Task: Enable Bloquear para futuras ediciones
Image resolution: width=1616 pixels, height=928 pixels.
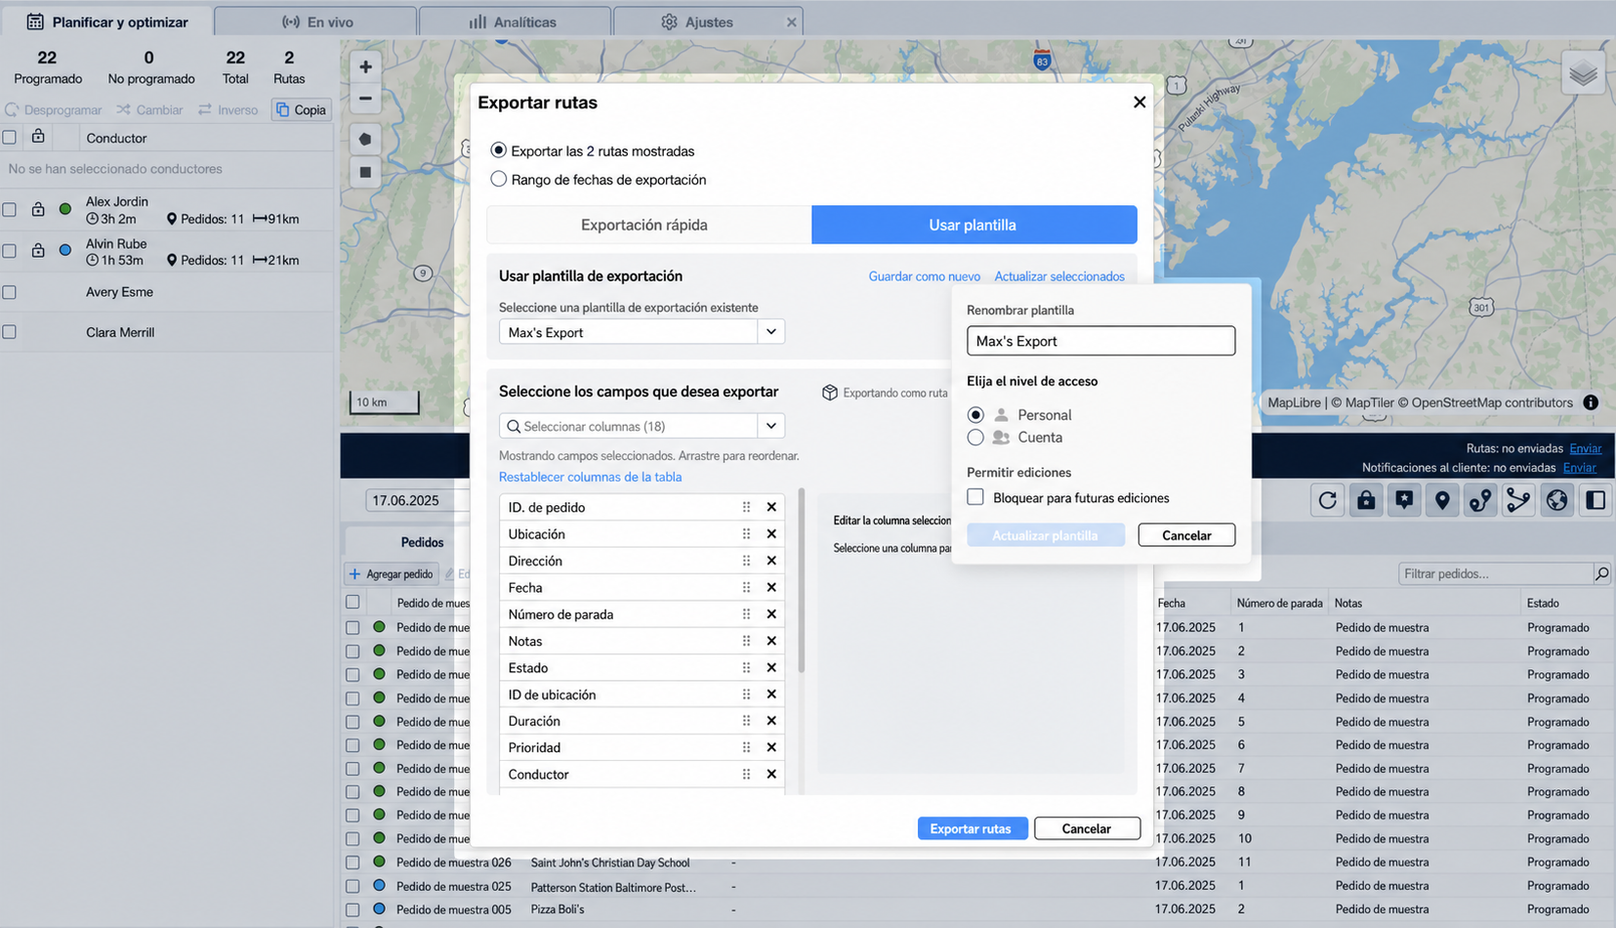Action: [976, 497]
